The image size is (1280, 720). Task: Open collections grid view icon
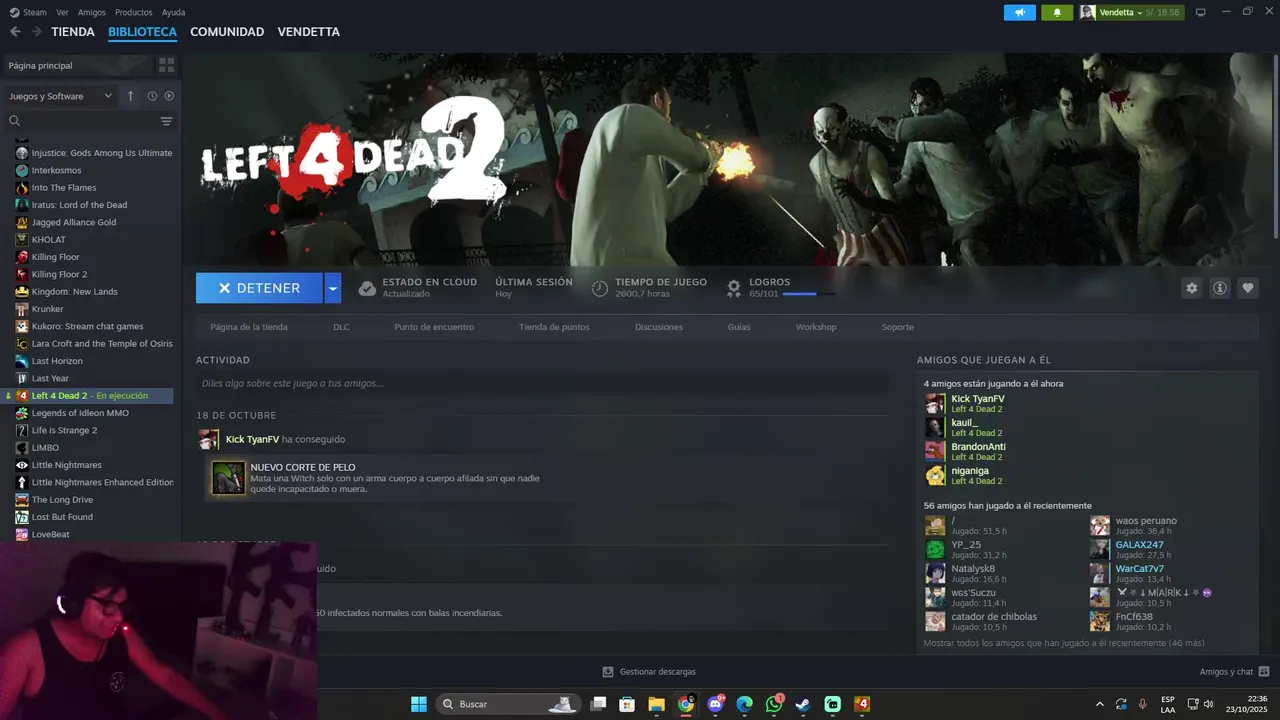[166, 65]
